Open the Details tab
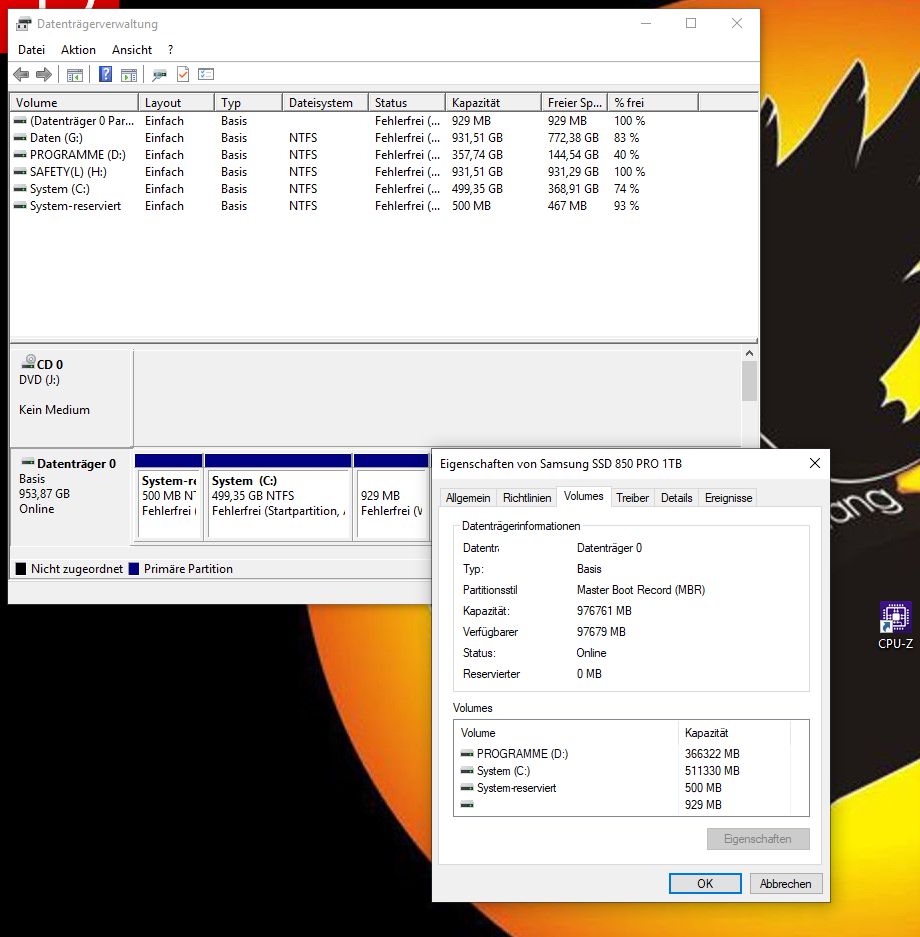The image size is (920, 937). (676, 498)
